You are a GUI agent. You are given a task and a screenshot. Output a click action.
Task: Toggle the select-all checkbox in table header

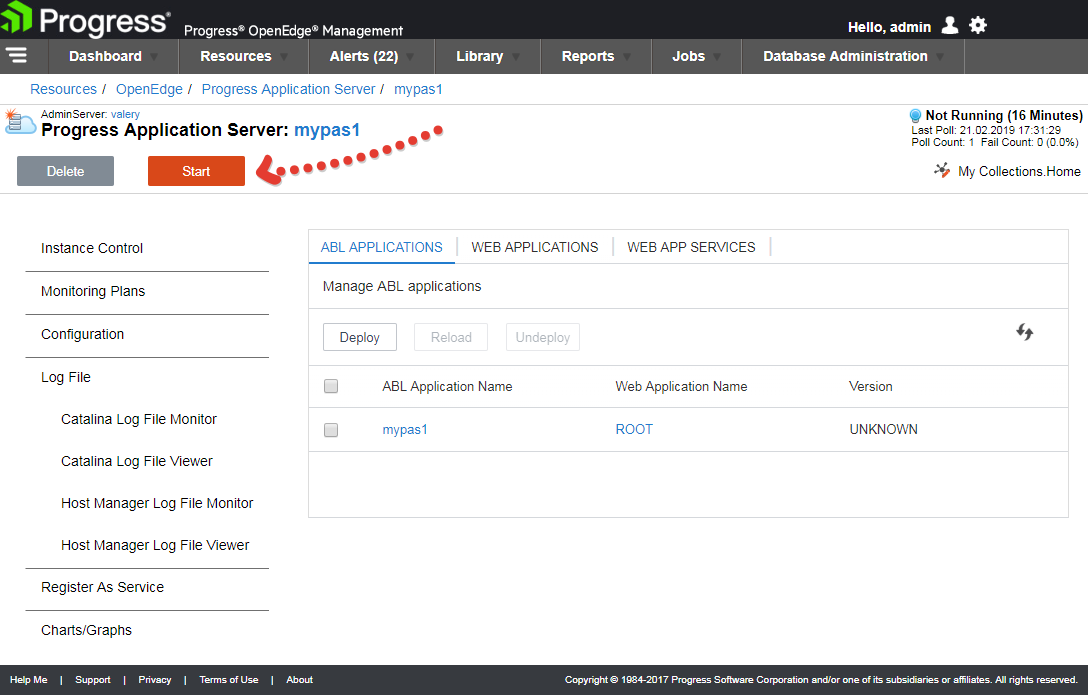[x=331, y=386]
